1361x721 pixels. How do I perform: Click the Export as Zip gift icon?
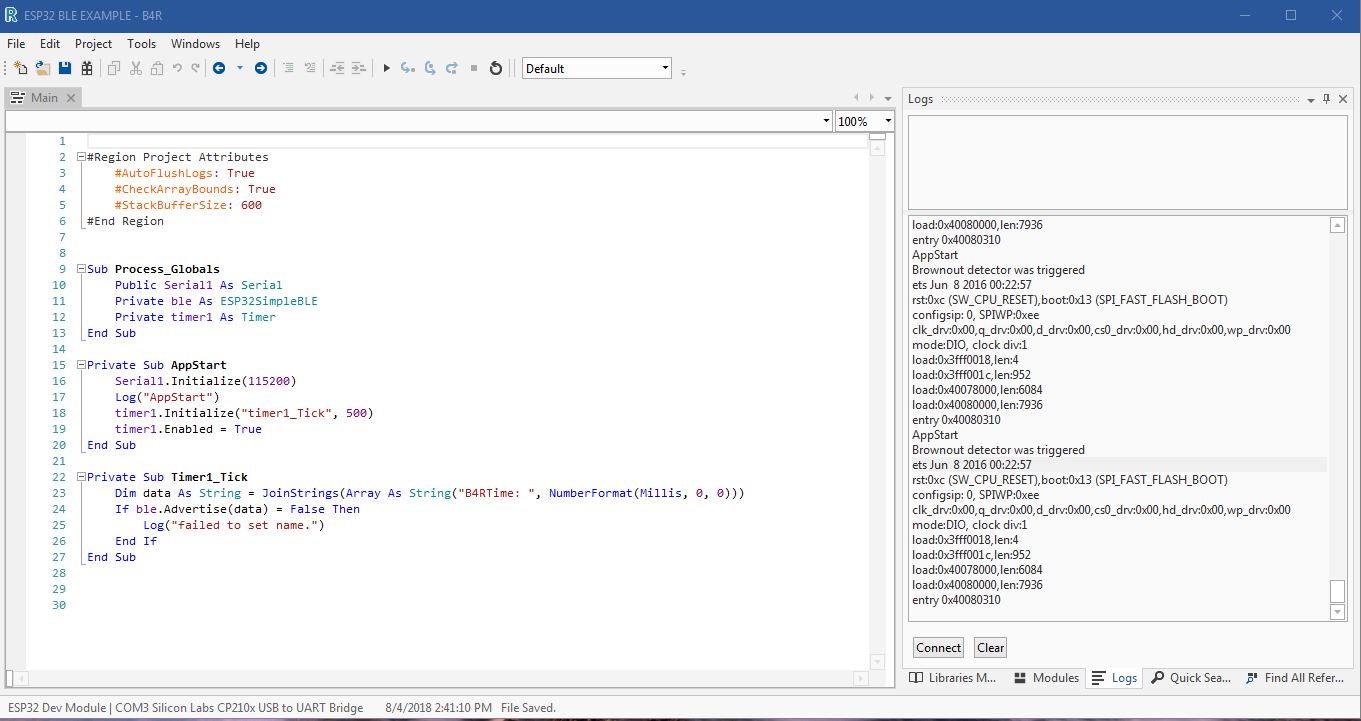[87, 68]
